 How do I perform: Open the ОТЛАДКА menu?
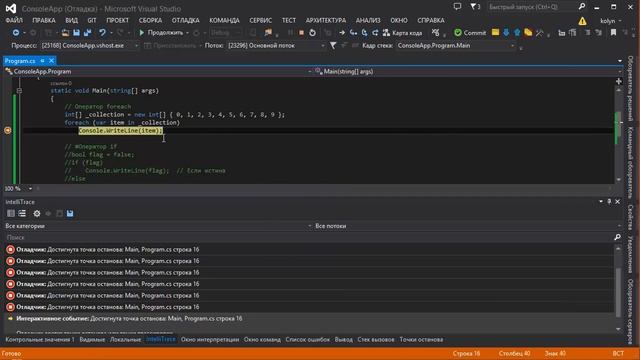185,20
